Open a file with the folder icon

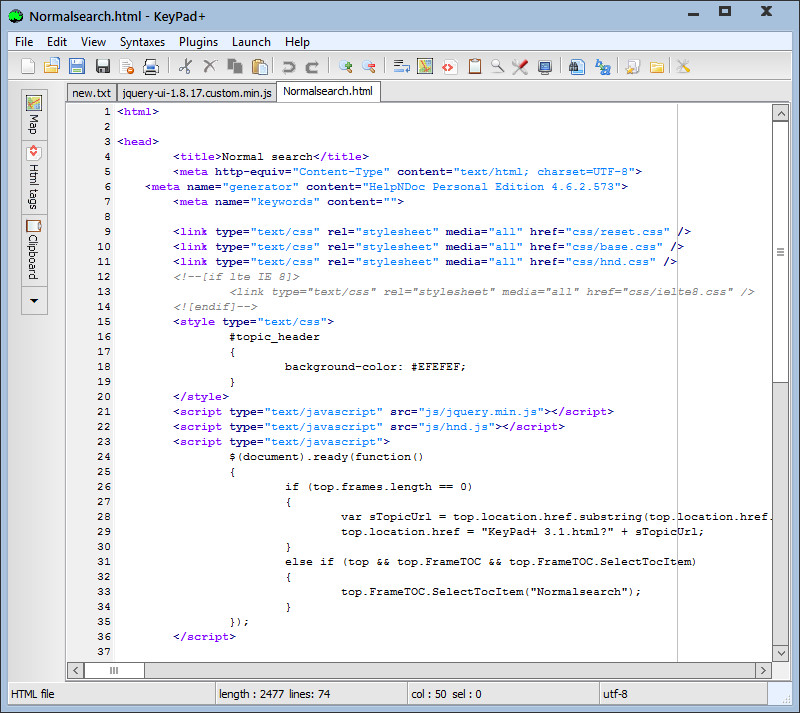52,66
